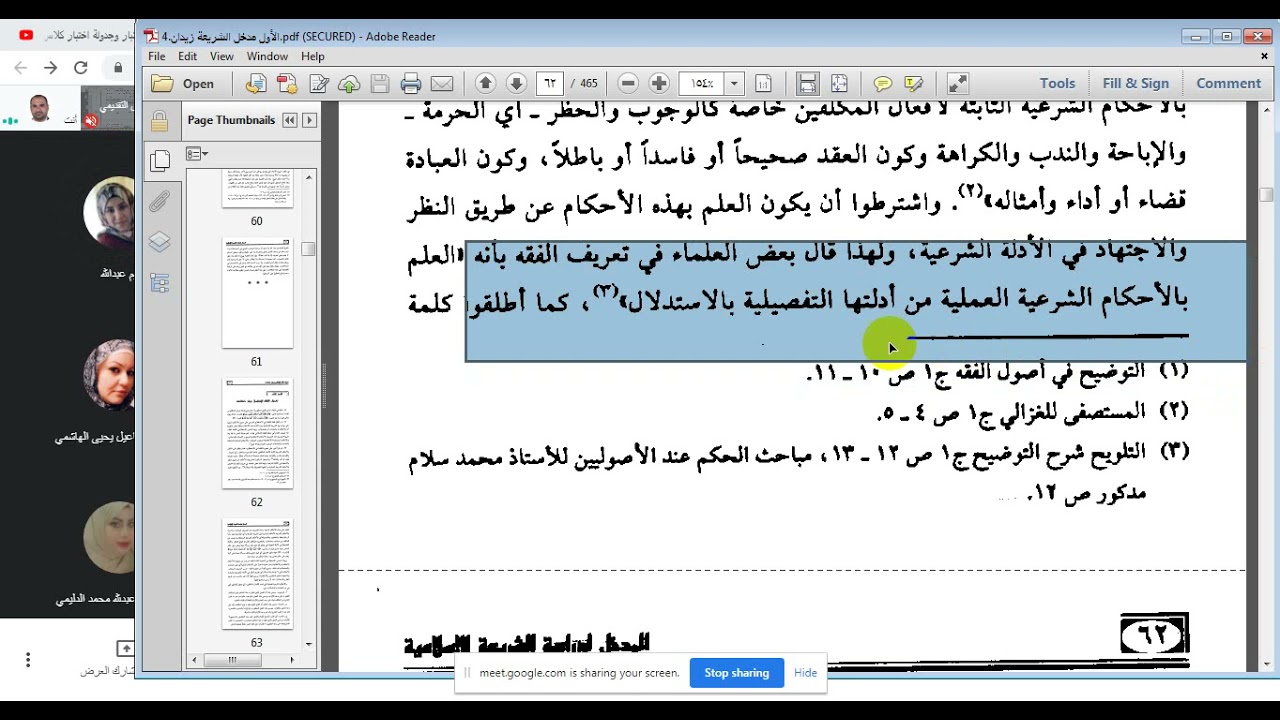Click the Create PDF online icon
Viewport: 1280px width, 720px height.
257,84
